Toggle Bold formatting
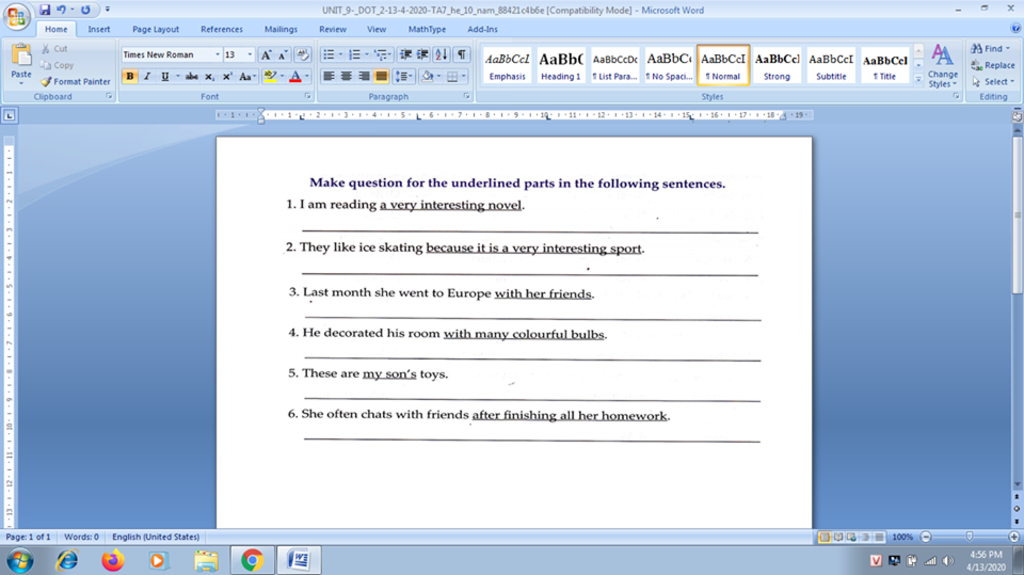The image size is (1024, 575). pyautogui.click(x=129, y=76)
